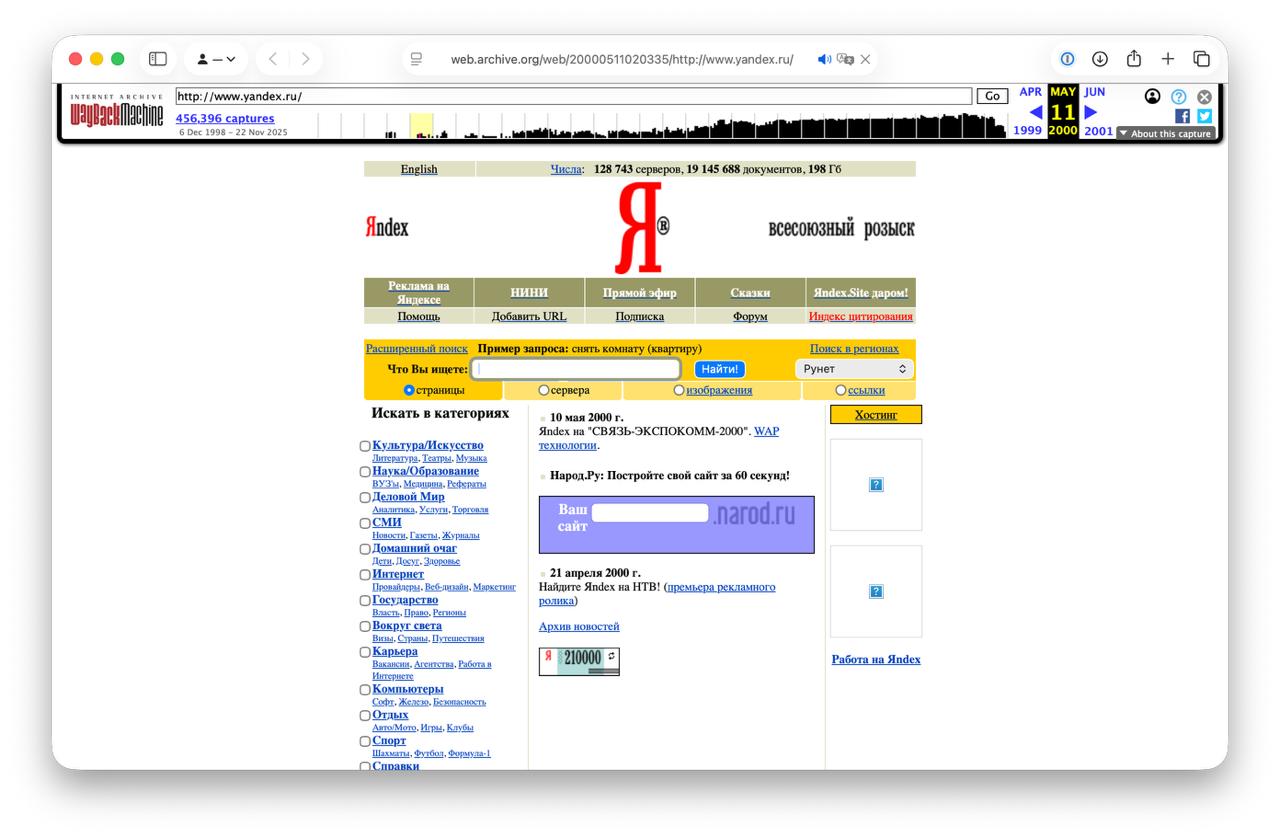This screenshot has width=1280, height=838.
Task: Enable the СМИ category checkbox
Action: 365,524
